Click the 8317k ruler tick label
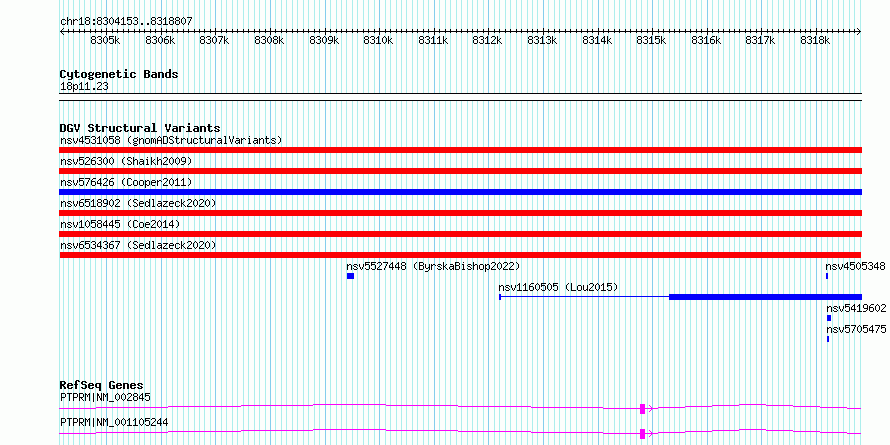890x445 pixels. pos(760,41)
